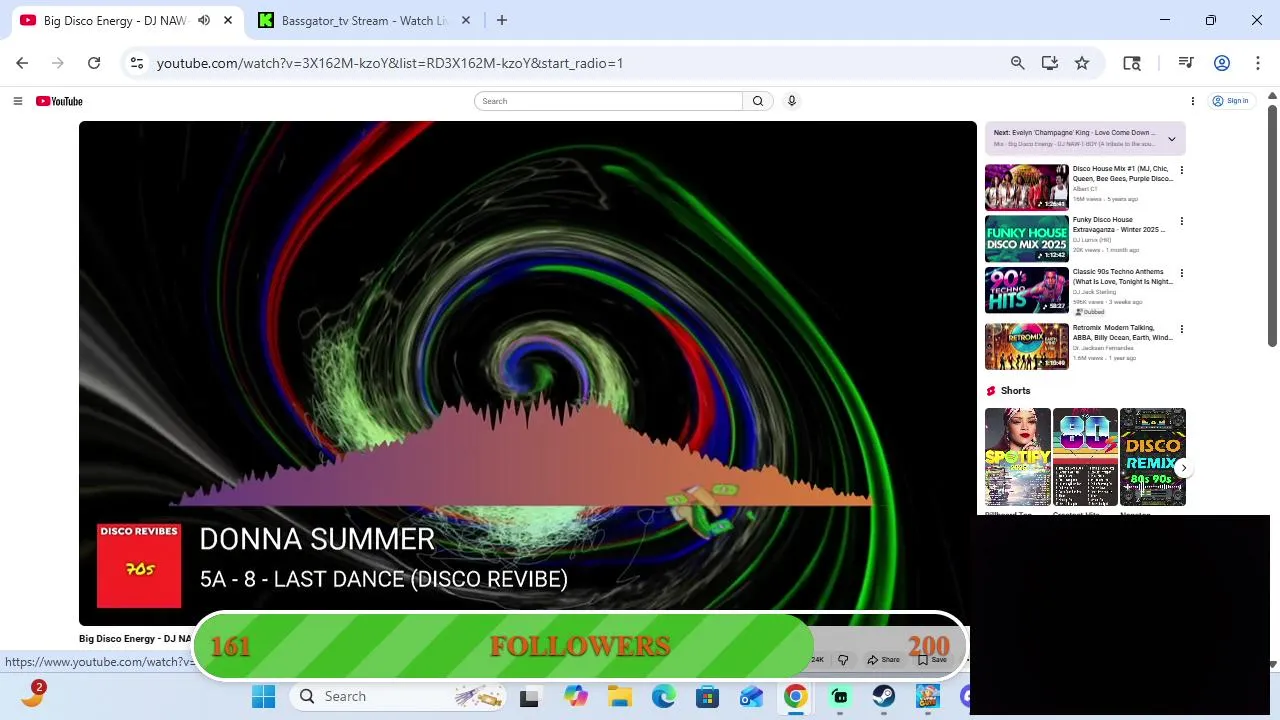1280x720 pixels.
Task: Click the address bar URL text
Action: click(x=390, y=63)
